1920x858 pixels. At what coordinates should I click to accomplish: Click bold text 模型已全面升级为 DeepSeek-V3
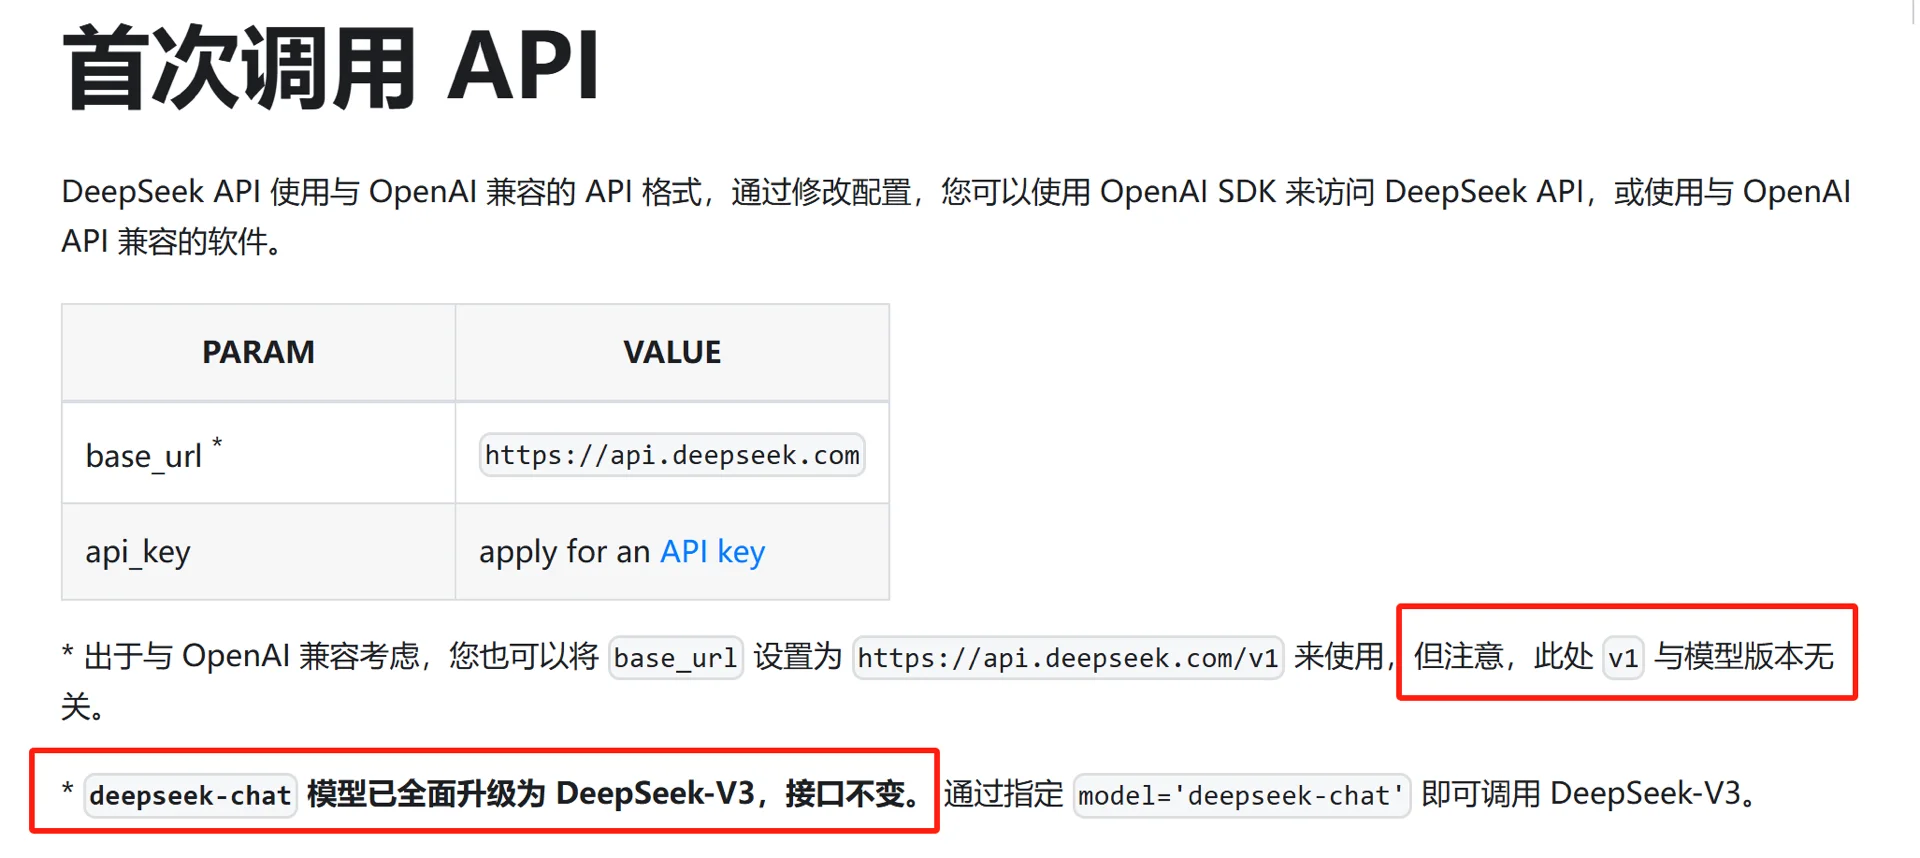click(x=530, y=794)
